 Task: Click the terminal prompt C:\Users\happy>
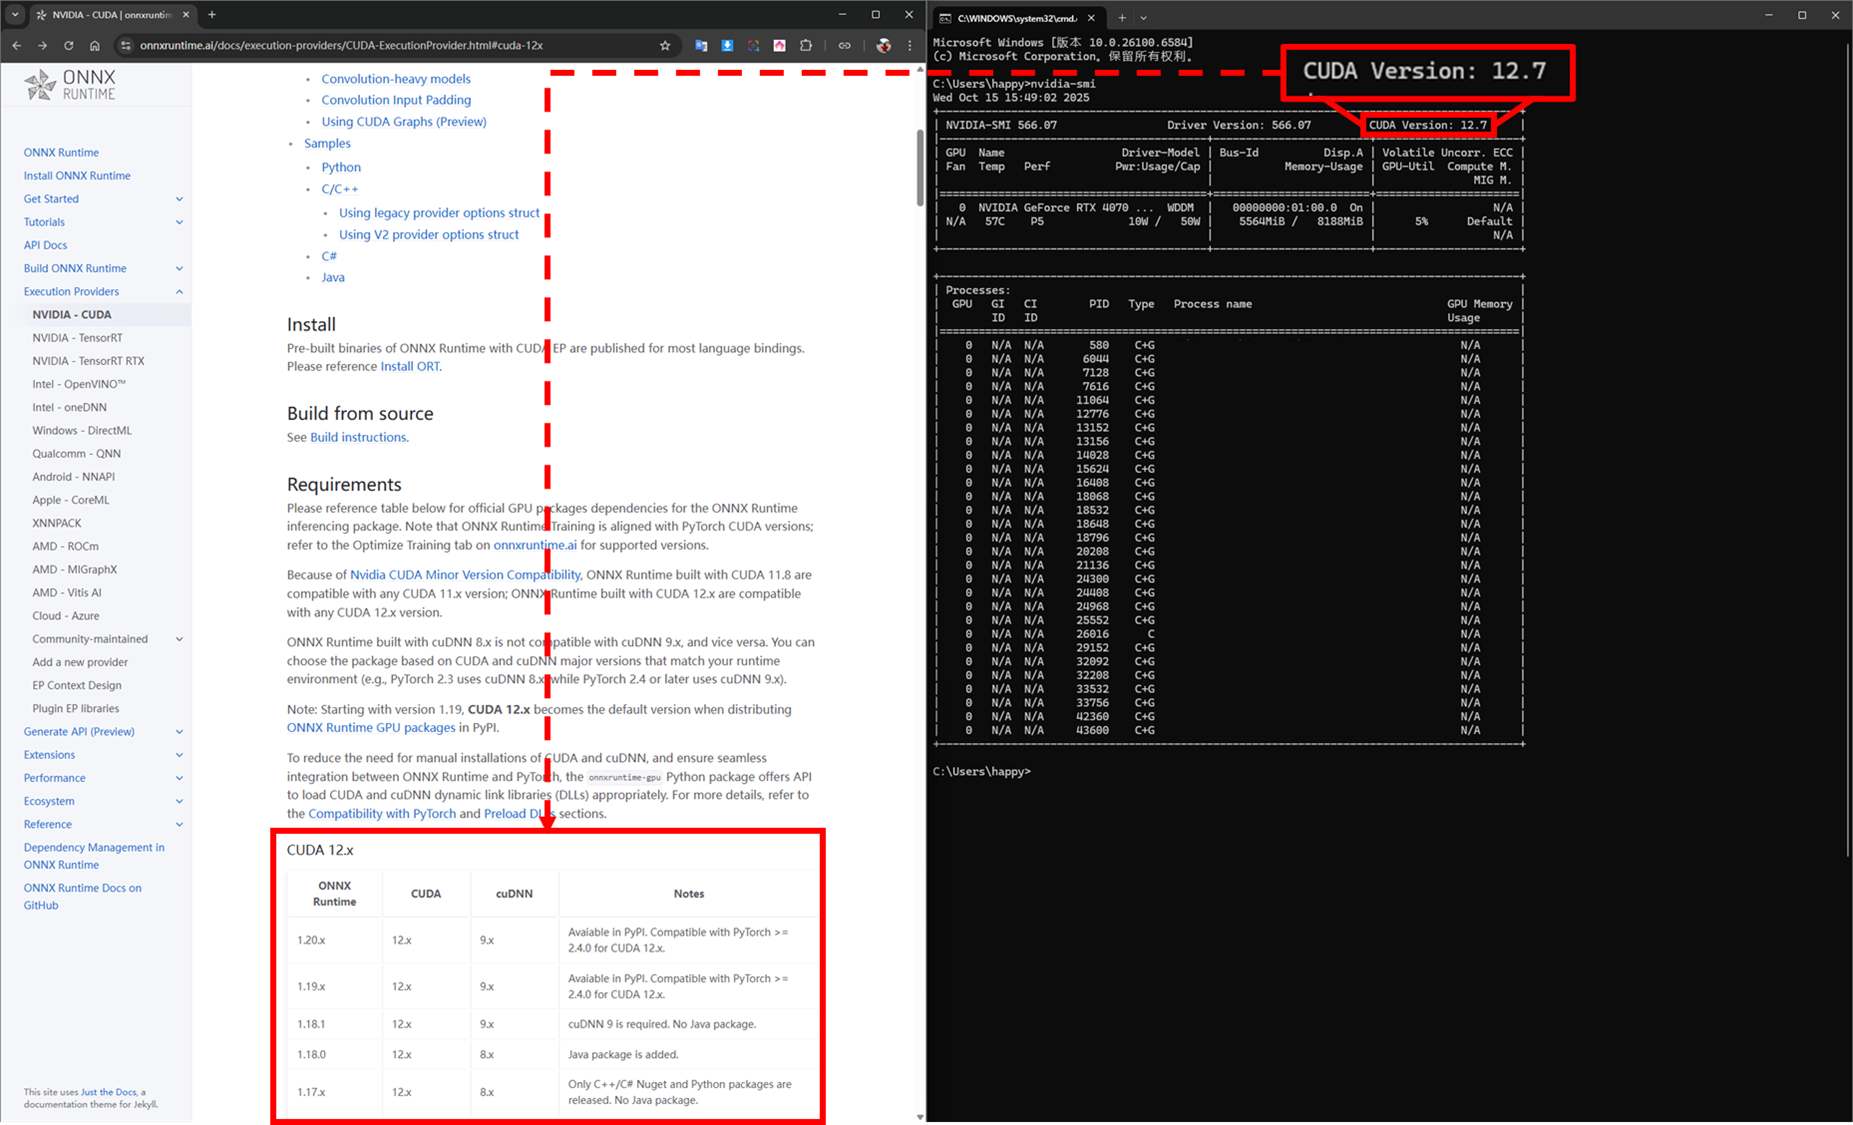(x=982, y=771)
